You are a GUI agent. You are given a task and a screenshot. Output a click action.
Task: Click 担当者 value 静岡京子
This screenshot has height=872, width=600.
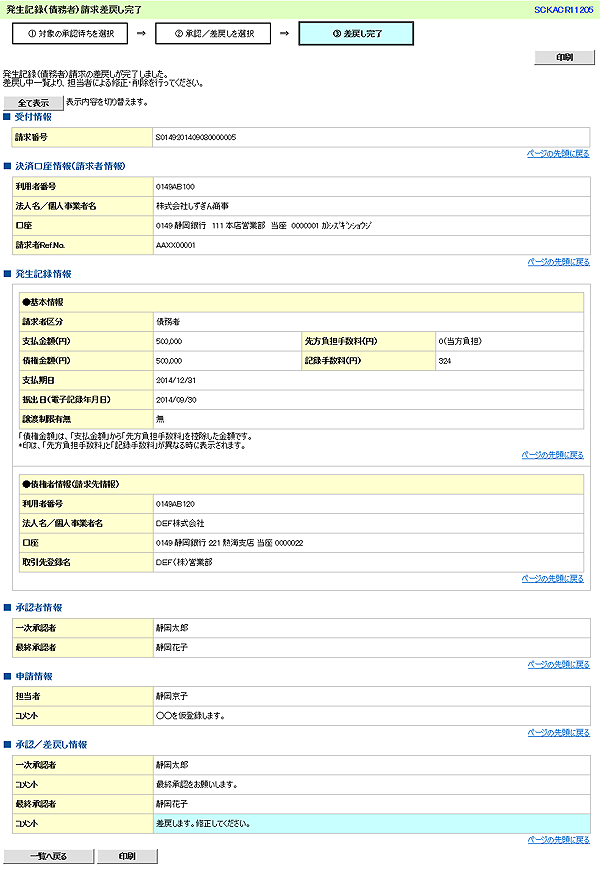point(172,696)
